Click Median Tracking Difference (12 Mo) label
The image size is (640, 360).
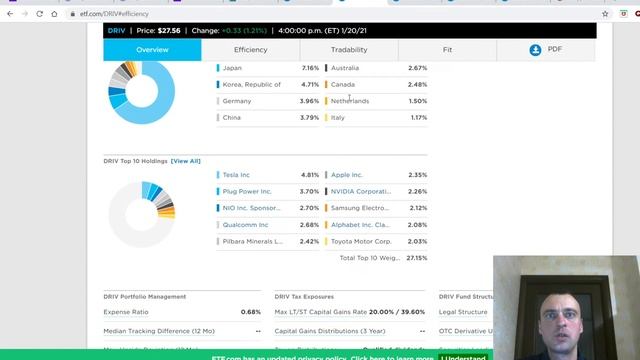[159, 331]
